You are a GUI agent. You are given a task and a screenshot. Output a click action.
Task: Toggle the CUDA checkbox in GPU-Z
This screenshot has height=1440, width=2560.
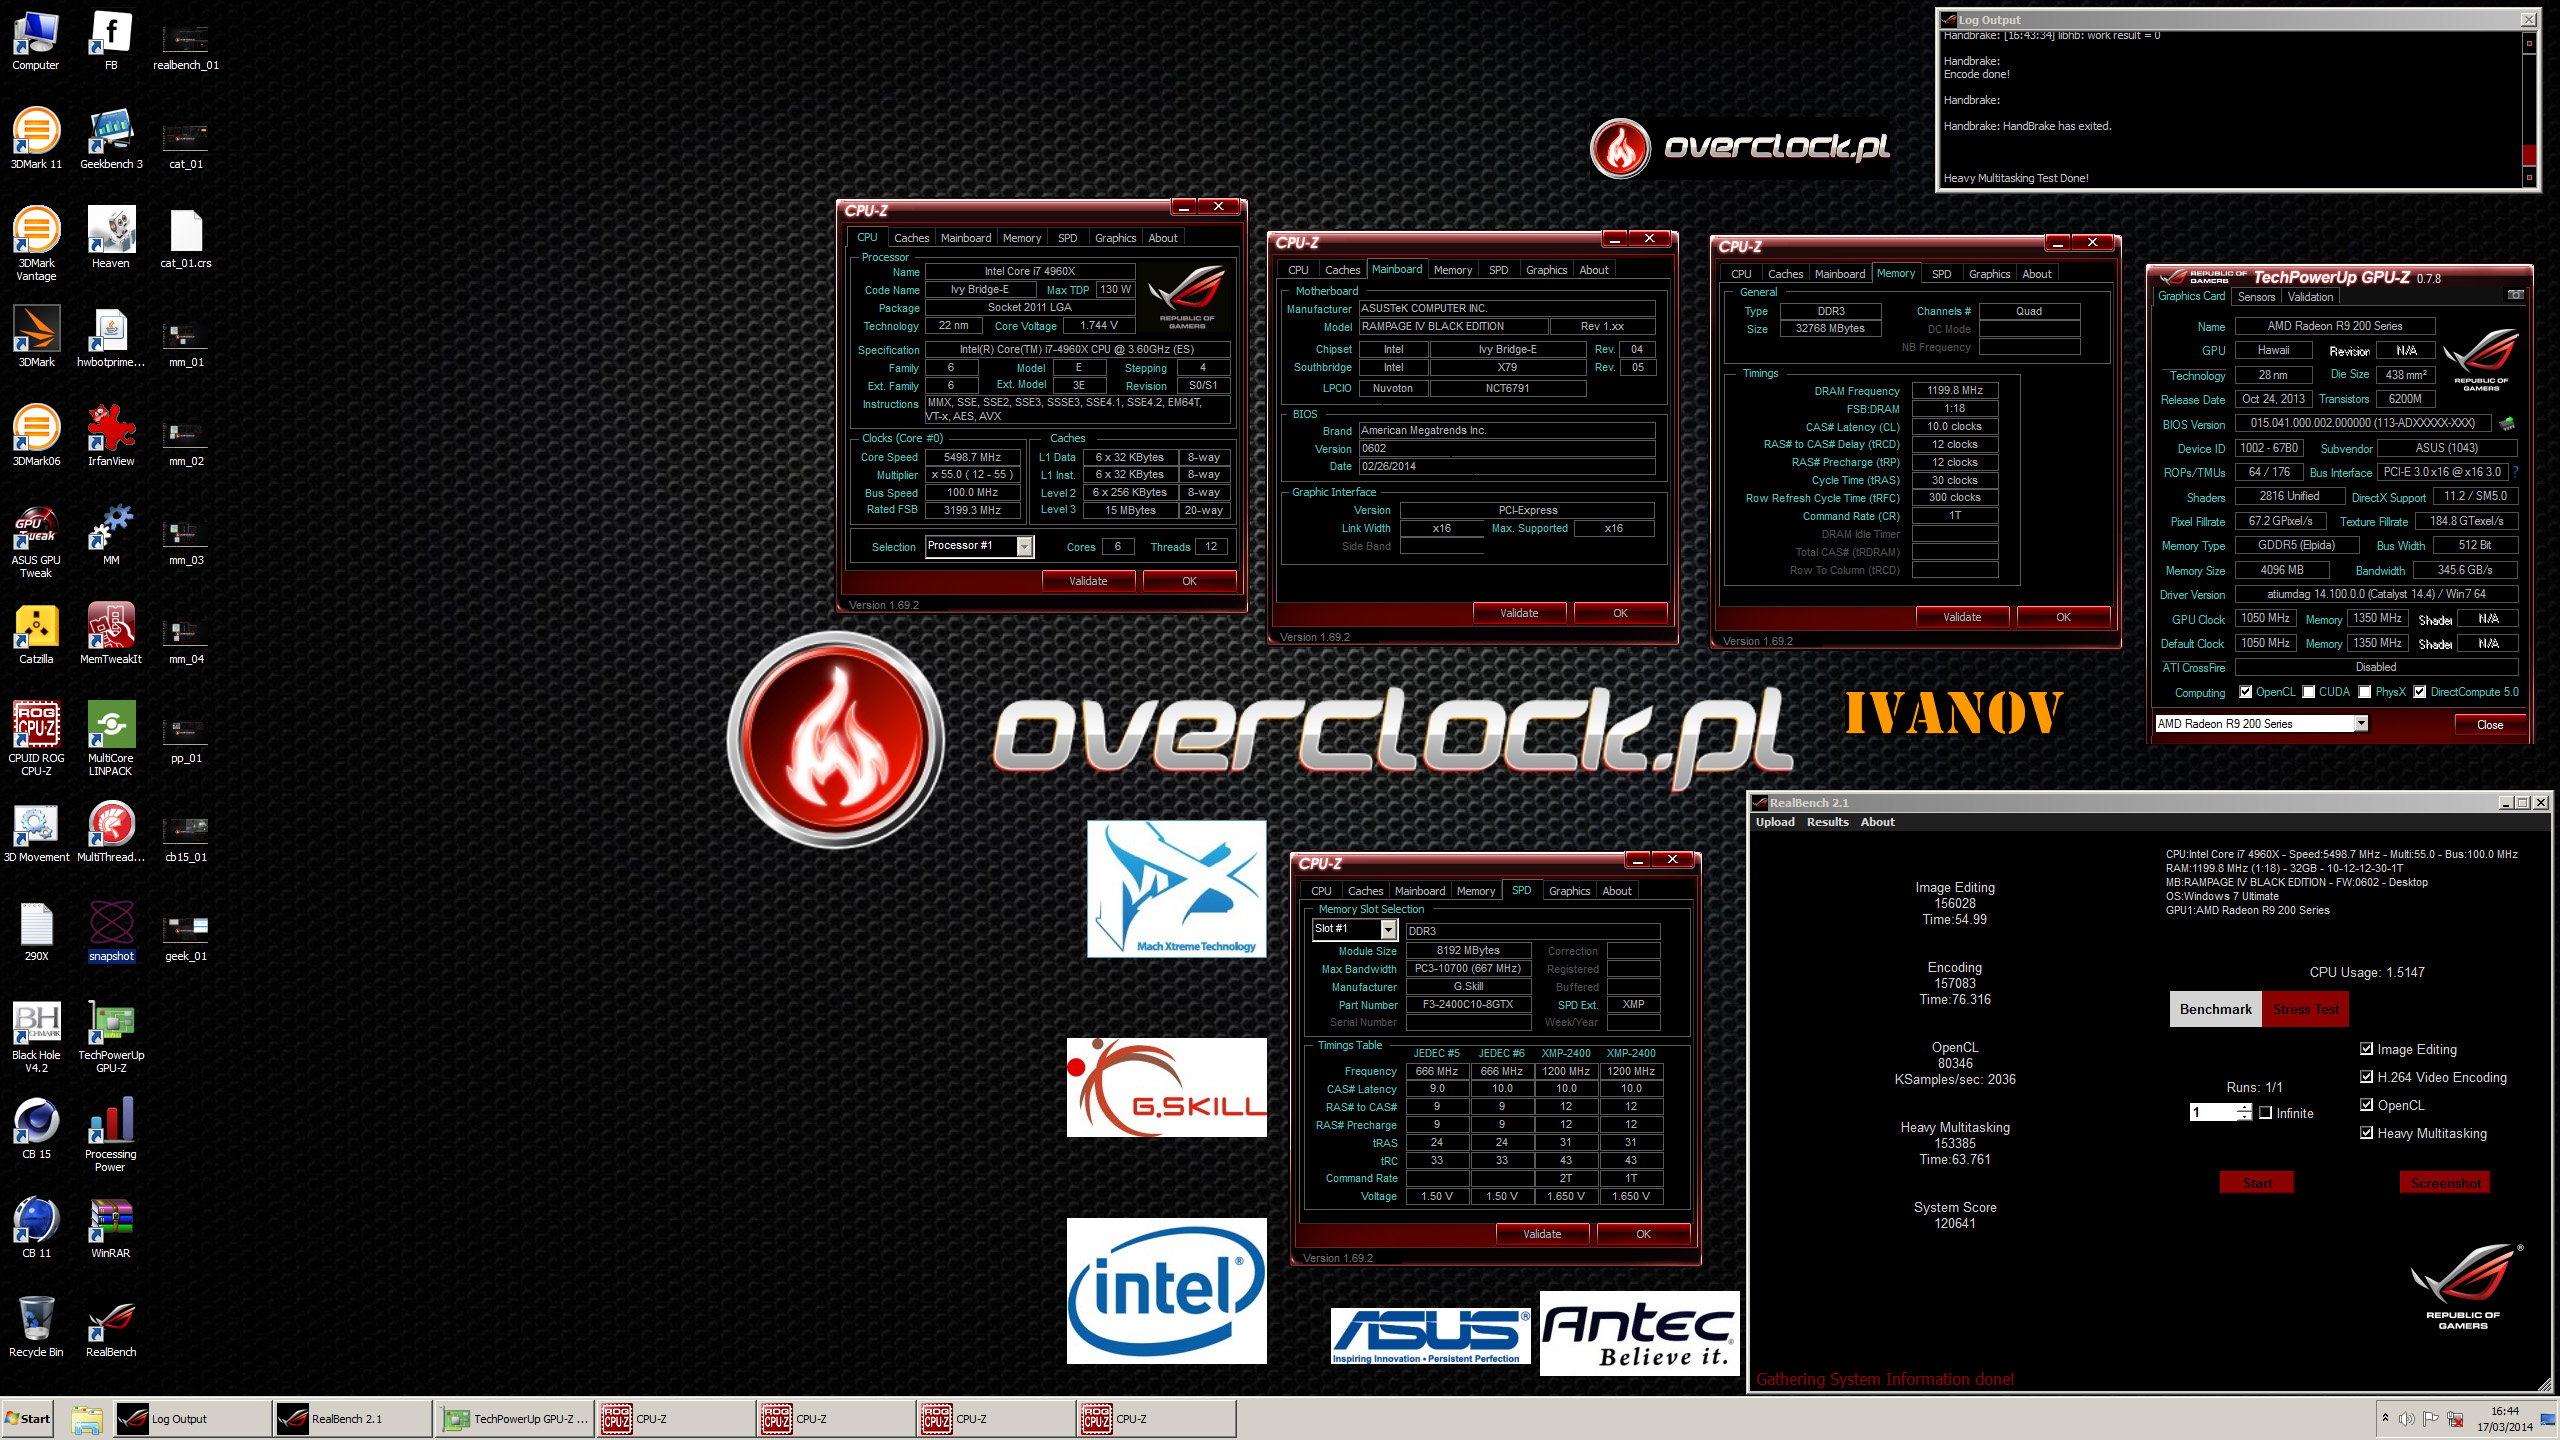click(2309, 692)
